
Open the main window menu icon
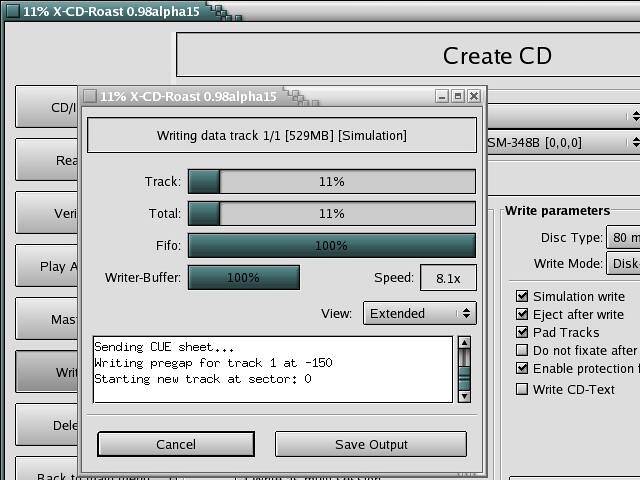pyautogui.click(x=13, y=11)
